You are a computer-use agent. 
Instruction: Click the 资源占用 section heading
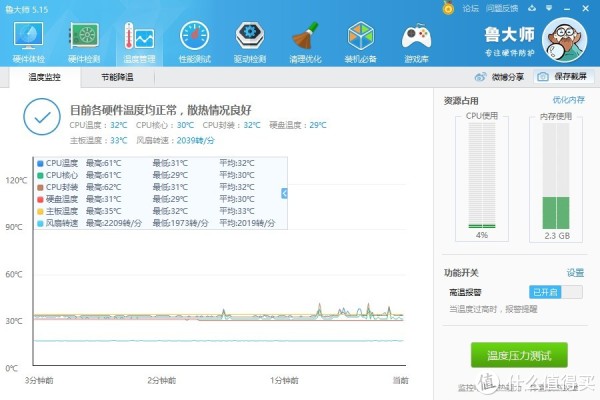(461, 101)
